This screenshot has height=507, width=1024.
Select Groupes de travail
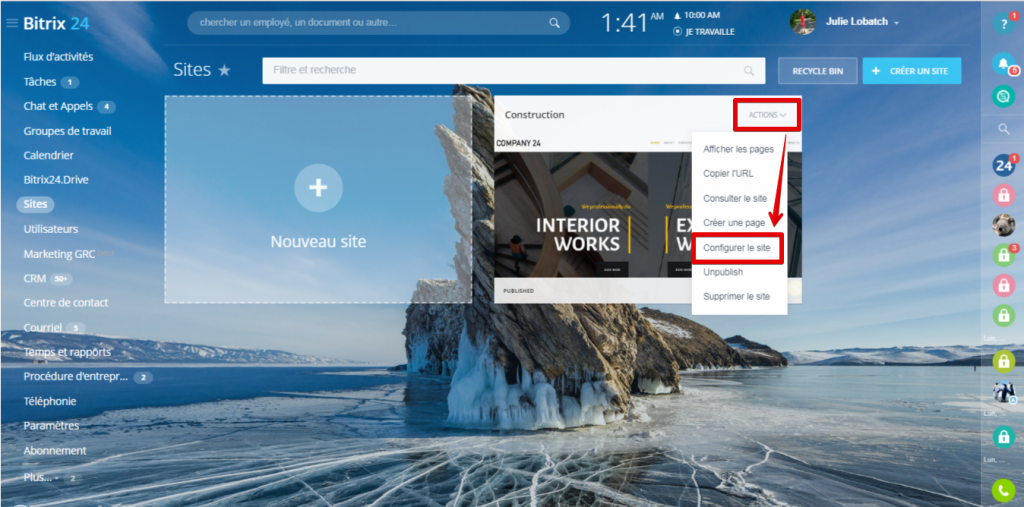(x=67, y=131)
